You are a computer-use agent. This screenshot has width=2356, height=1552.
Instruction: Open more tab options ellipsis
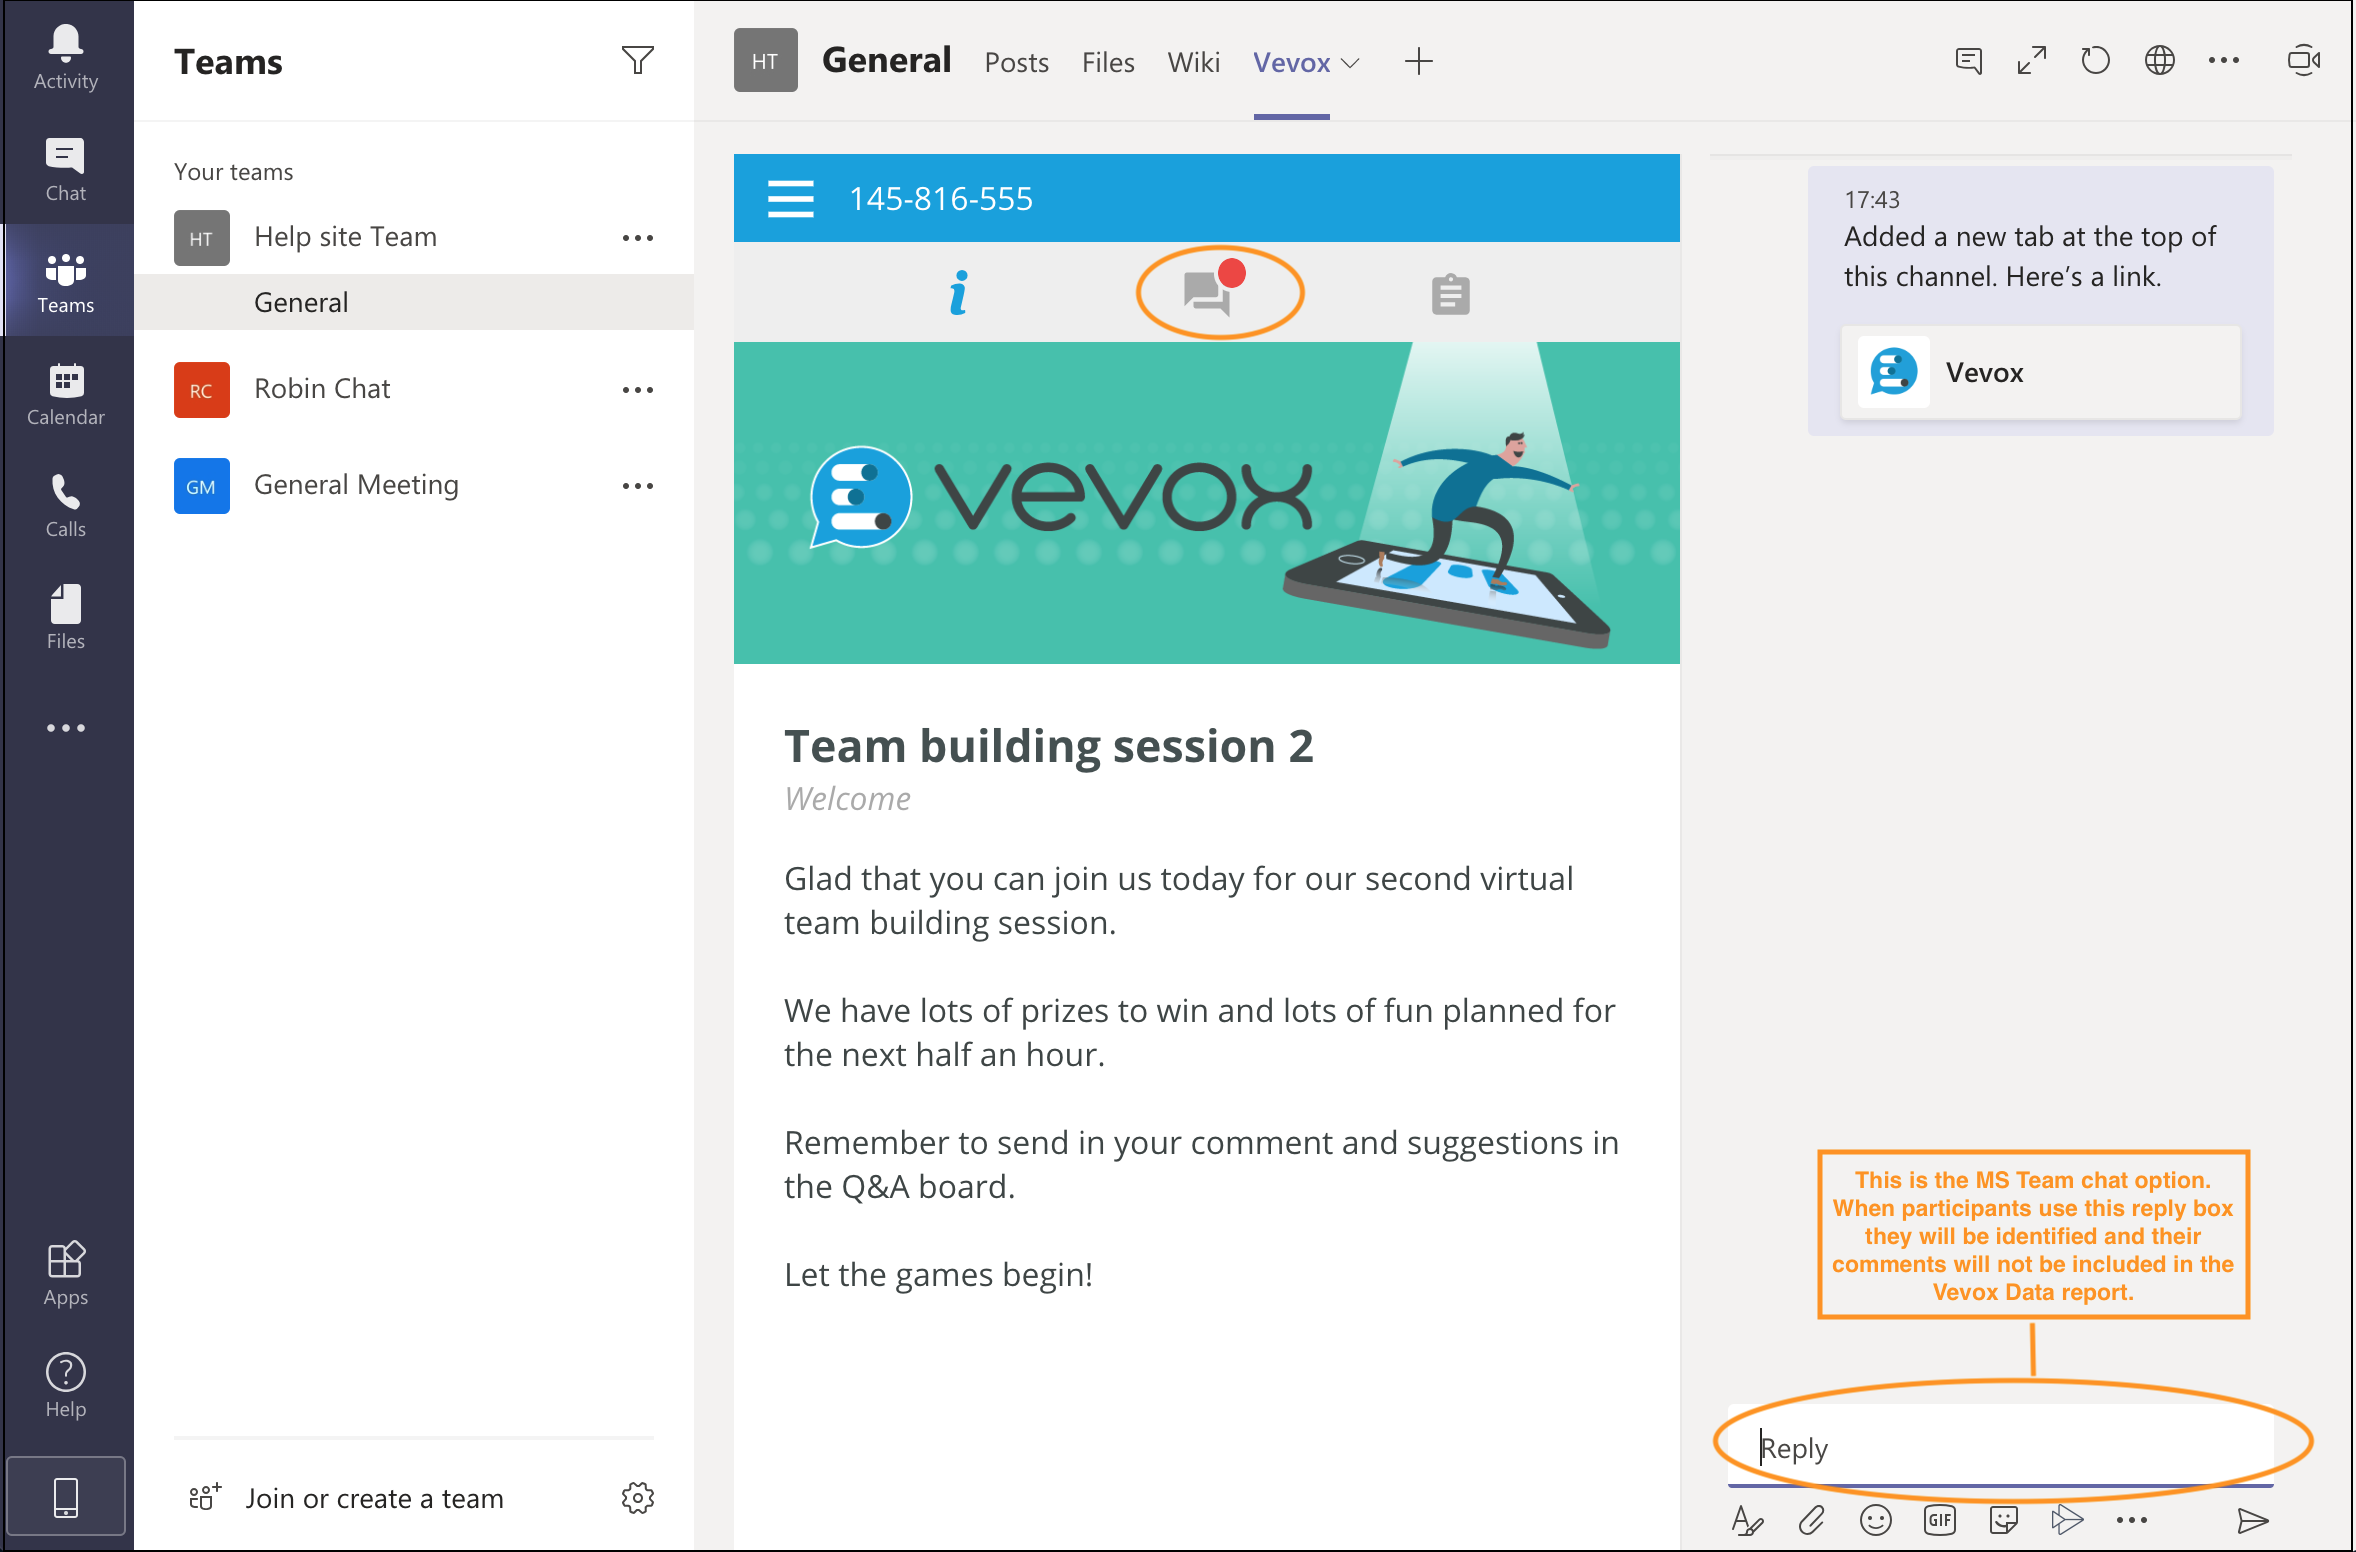(x=2223, y=61)
